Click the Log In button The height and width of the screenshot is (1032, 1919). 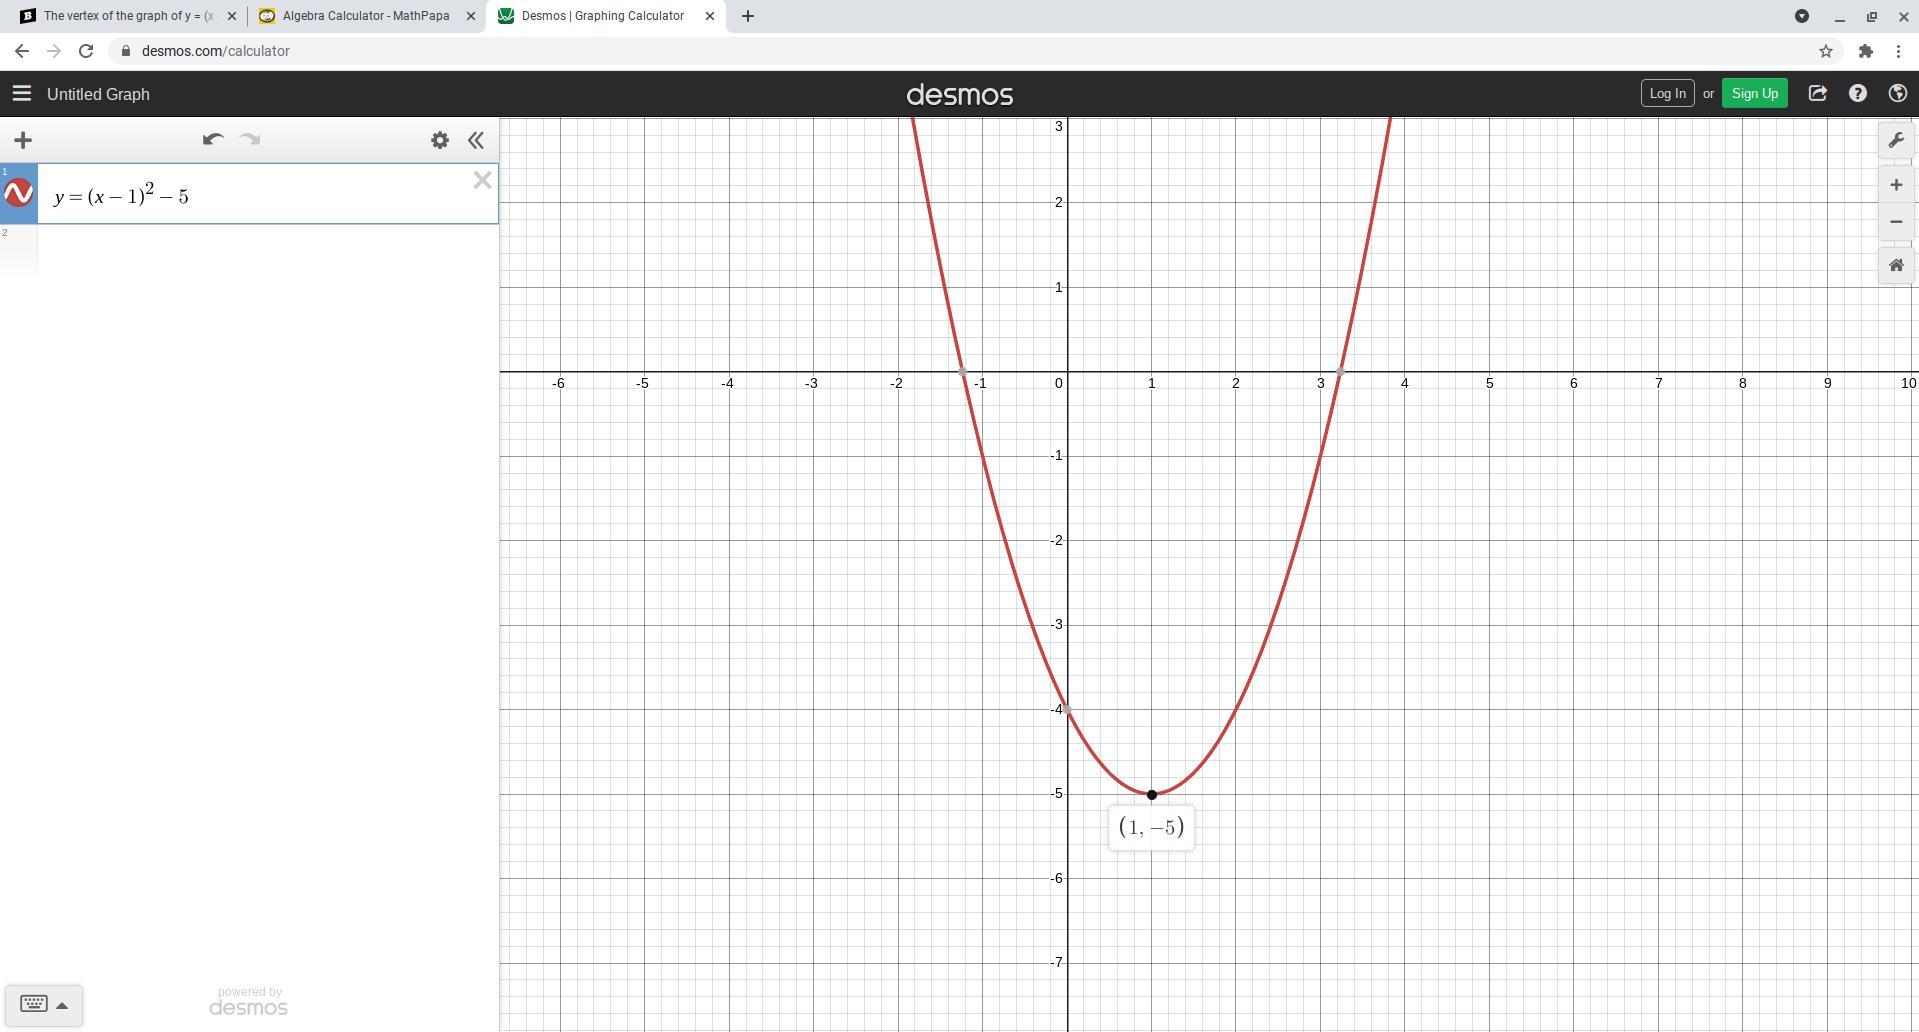point(1667,94)
